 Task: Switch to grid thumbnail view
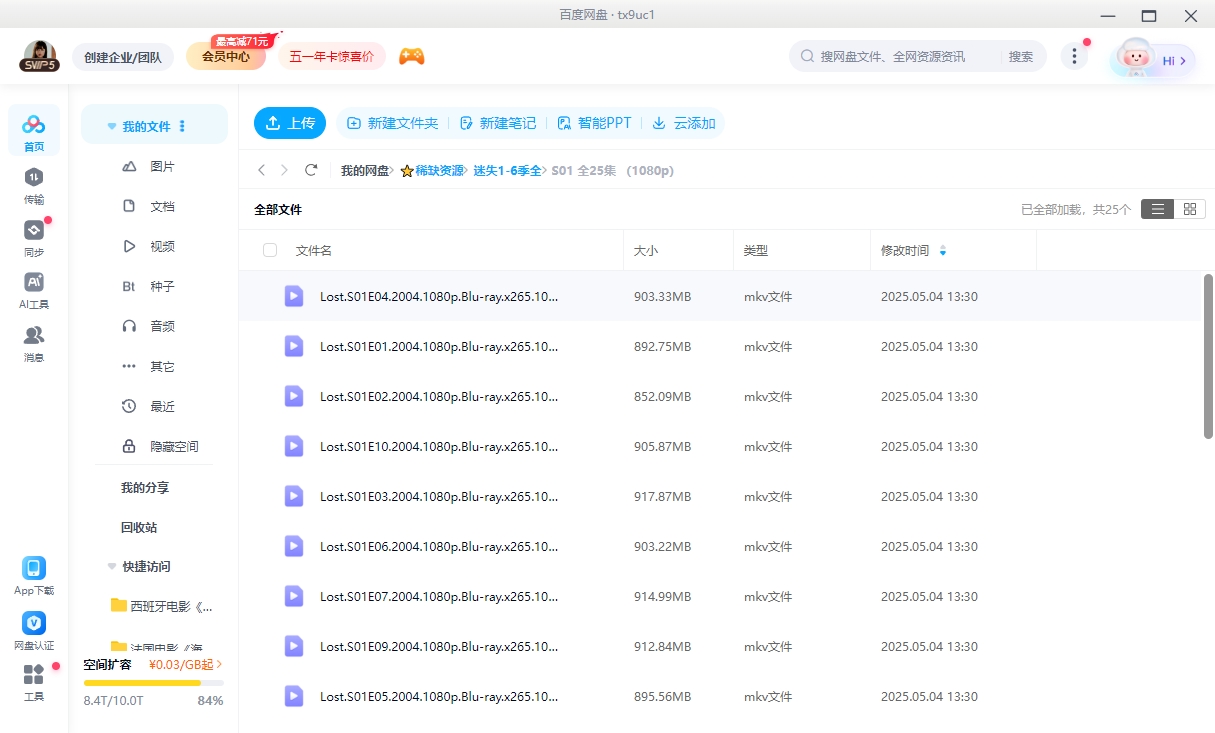click(1189, 209)
